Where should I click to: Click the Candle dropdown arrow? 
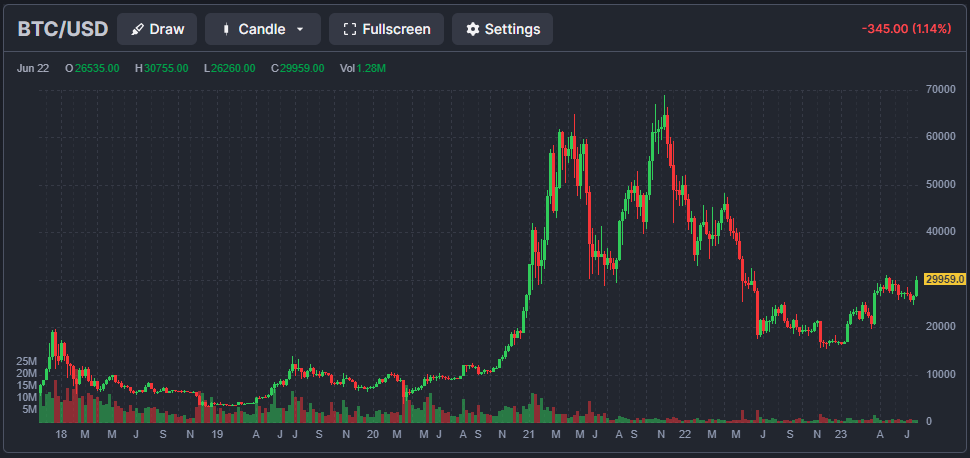tap(300, 29)
